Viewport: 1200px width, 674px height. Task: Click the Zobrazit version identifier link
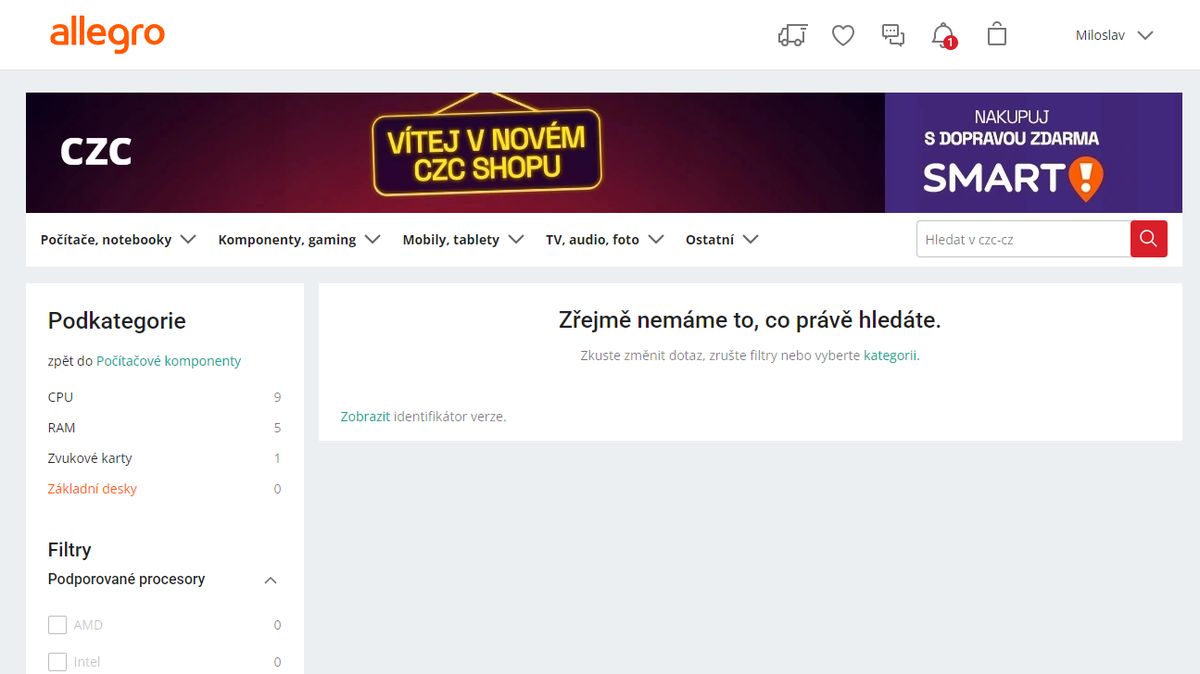coord(365,416)
